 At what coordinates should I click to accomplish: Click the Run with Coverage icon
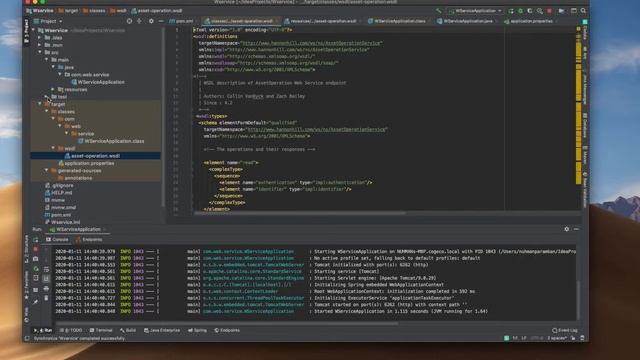530,11
